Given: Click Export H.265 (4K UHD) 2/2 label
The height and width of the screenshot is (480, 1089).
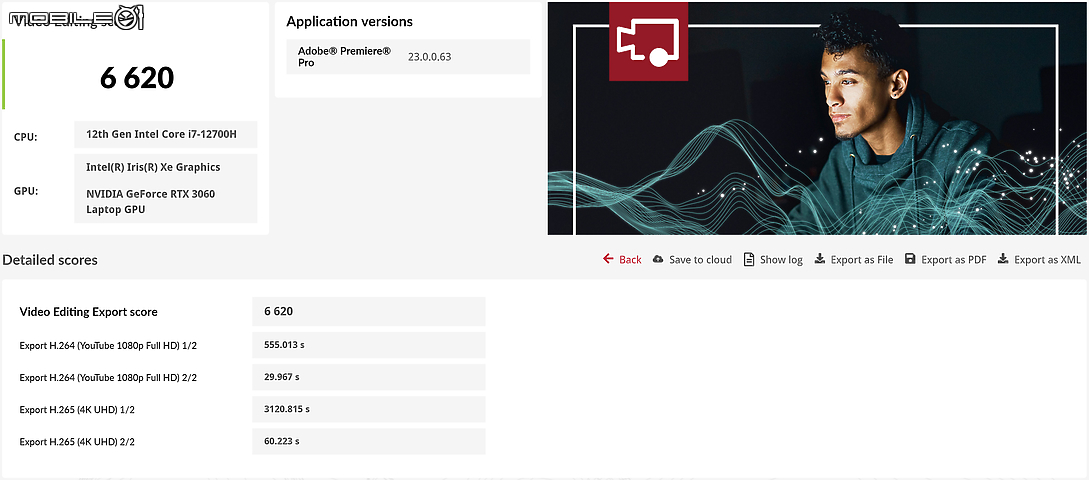Looking at the screenshot, I should click(x=77, y=442).
